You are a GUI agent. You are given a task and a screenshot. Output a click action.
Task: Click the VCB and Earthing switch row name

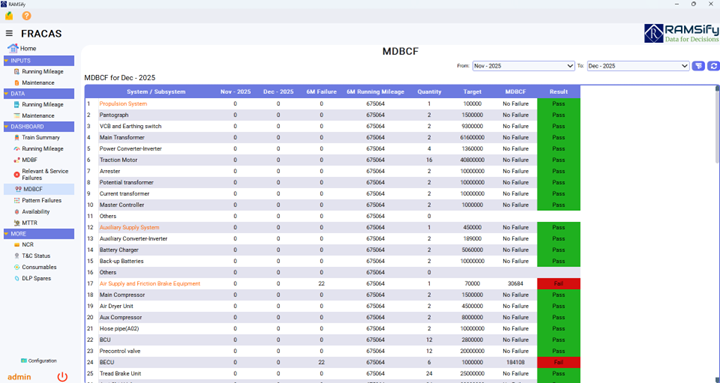click(x=130, y=126)
